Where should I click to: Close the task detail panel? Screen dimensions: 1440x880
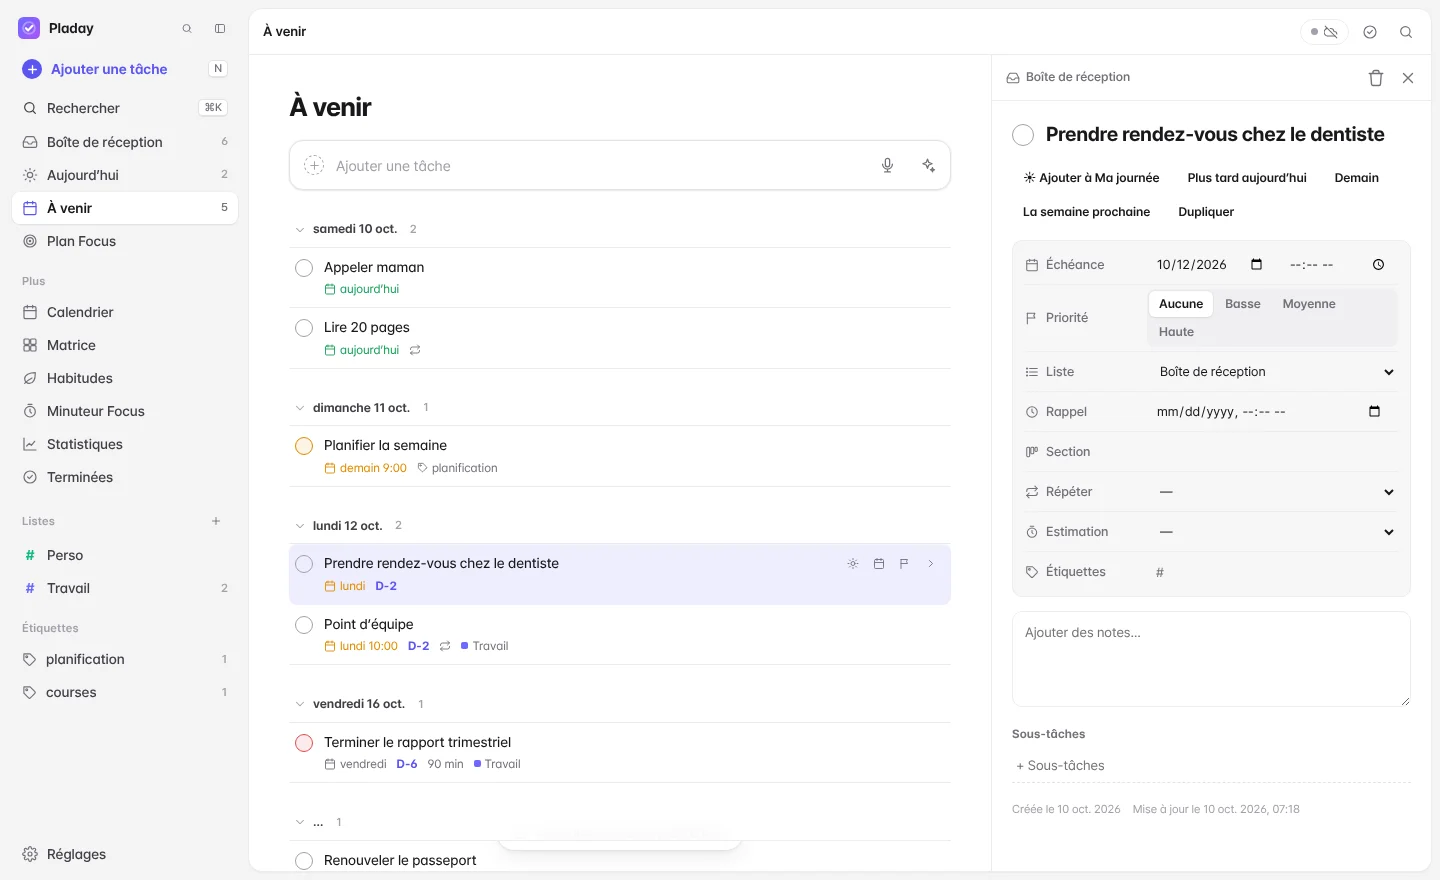point(1408,78)
